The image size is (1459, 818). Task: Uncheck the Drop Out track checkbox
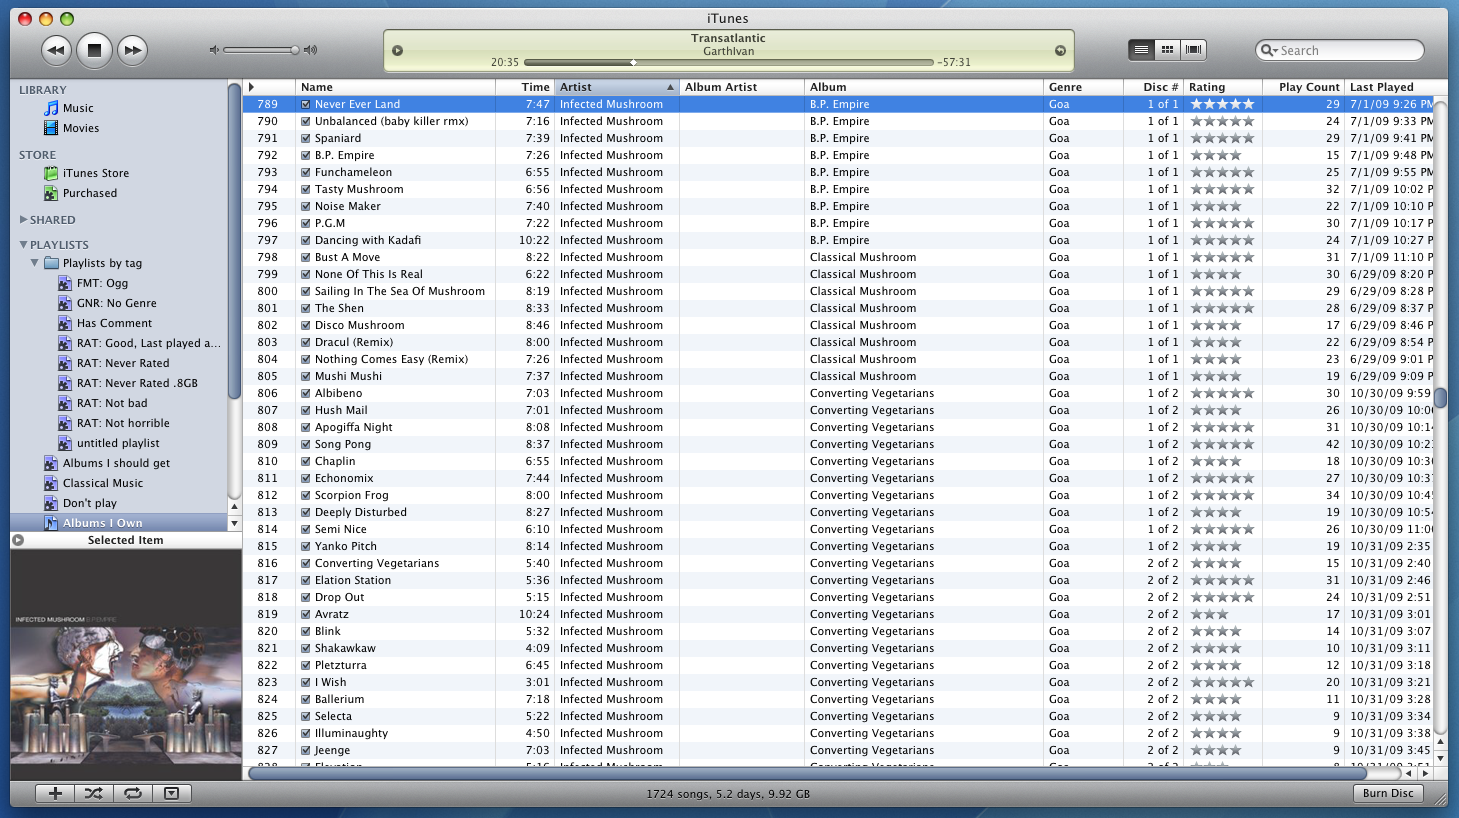coord(306,597)
